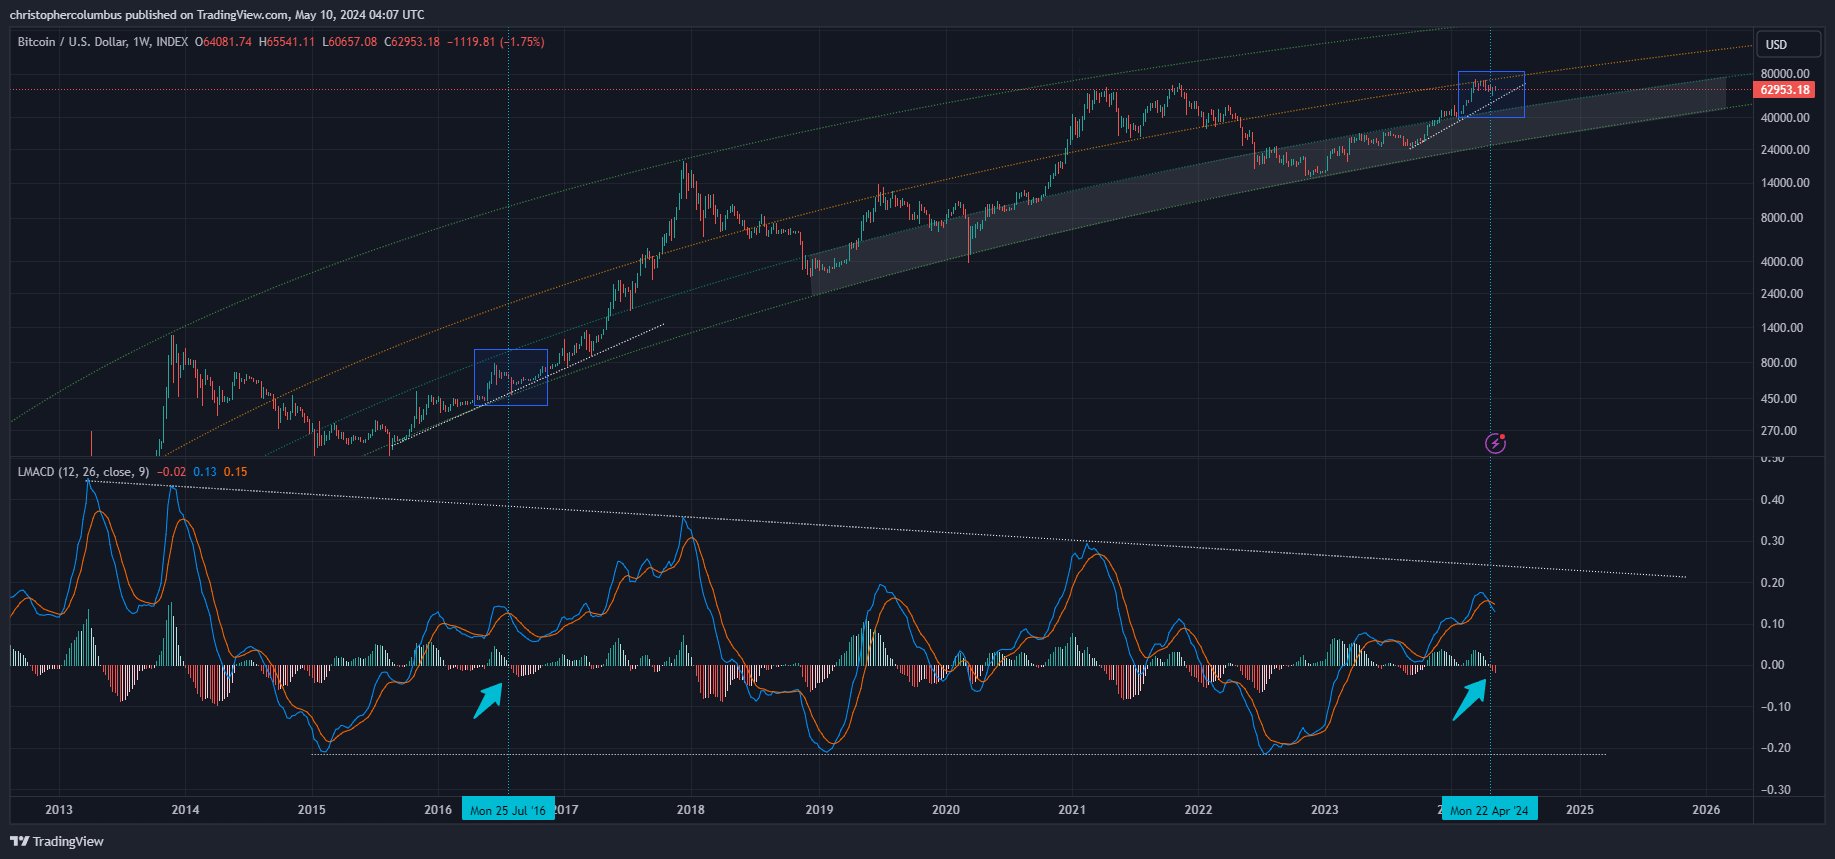Click the purple lightning bolt icon

coord(1495,443)
